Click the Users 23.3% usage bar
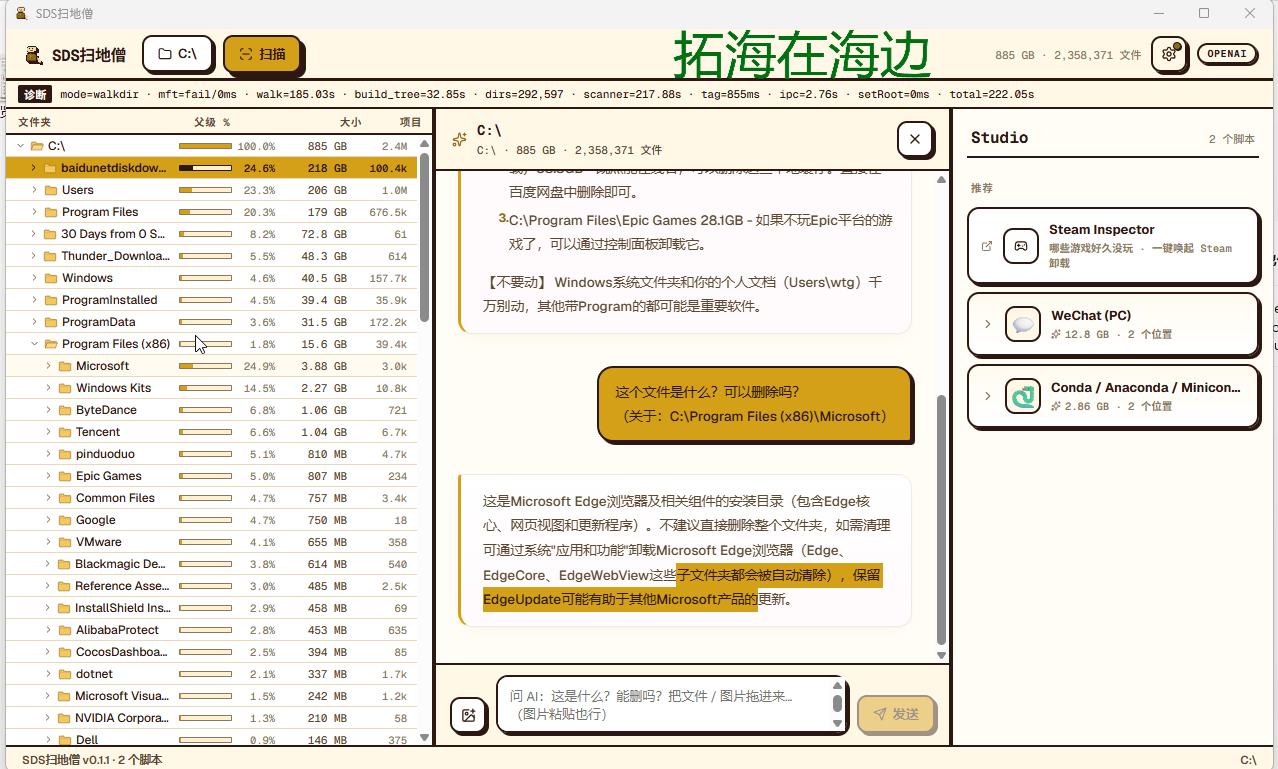Viewport: 1278px width, 769px height. pyautogui.click(x=205, y=190)
